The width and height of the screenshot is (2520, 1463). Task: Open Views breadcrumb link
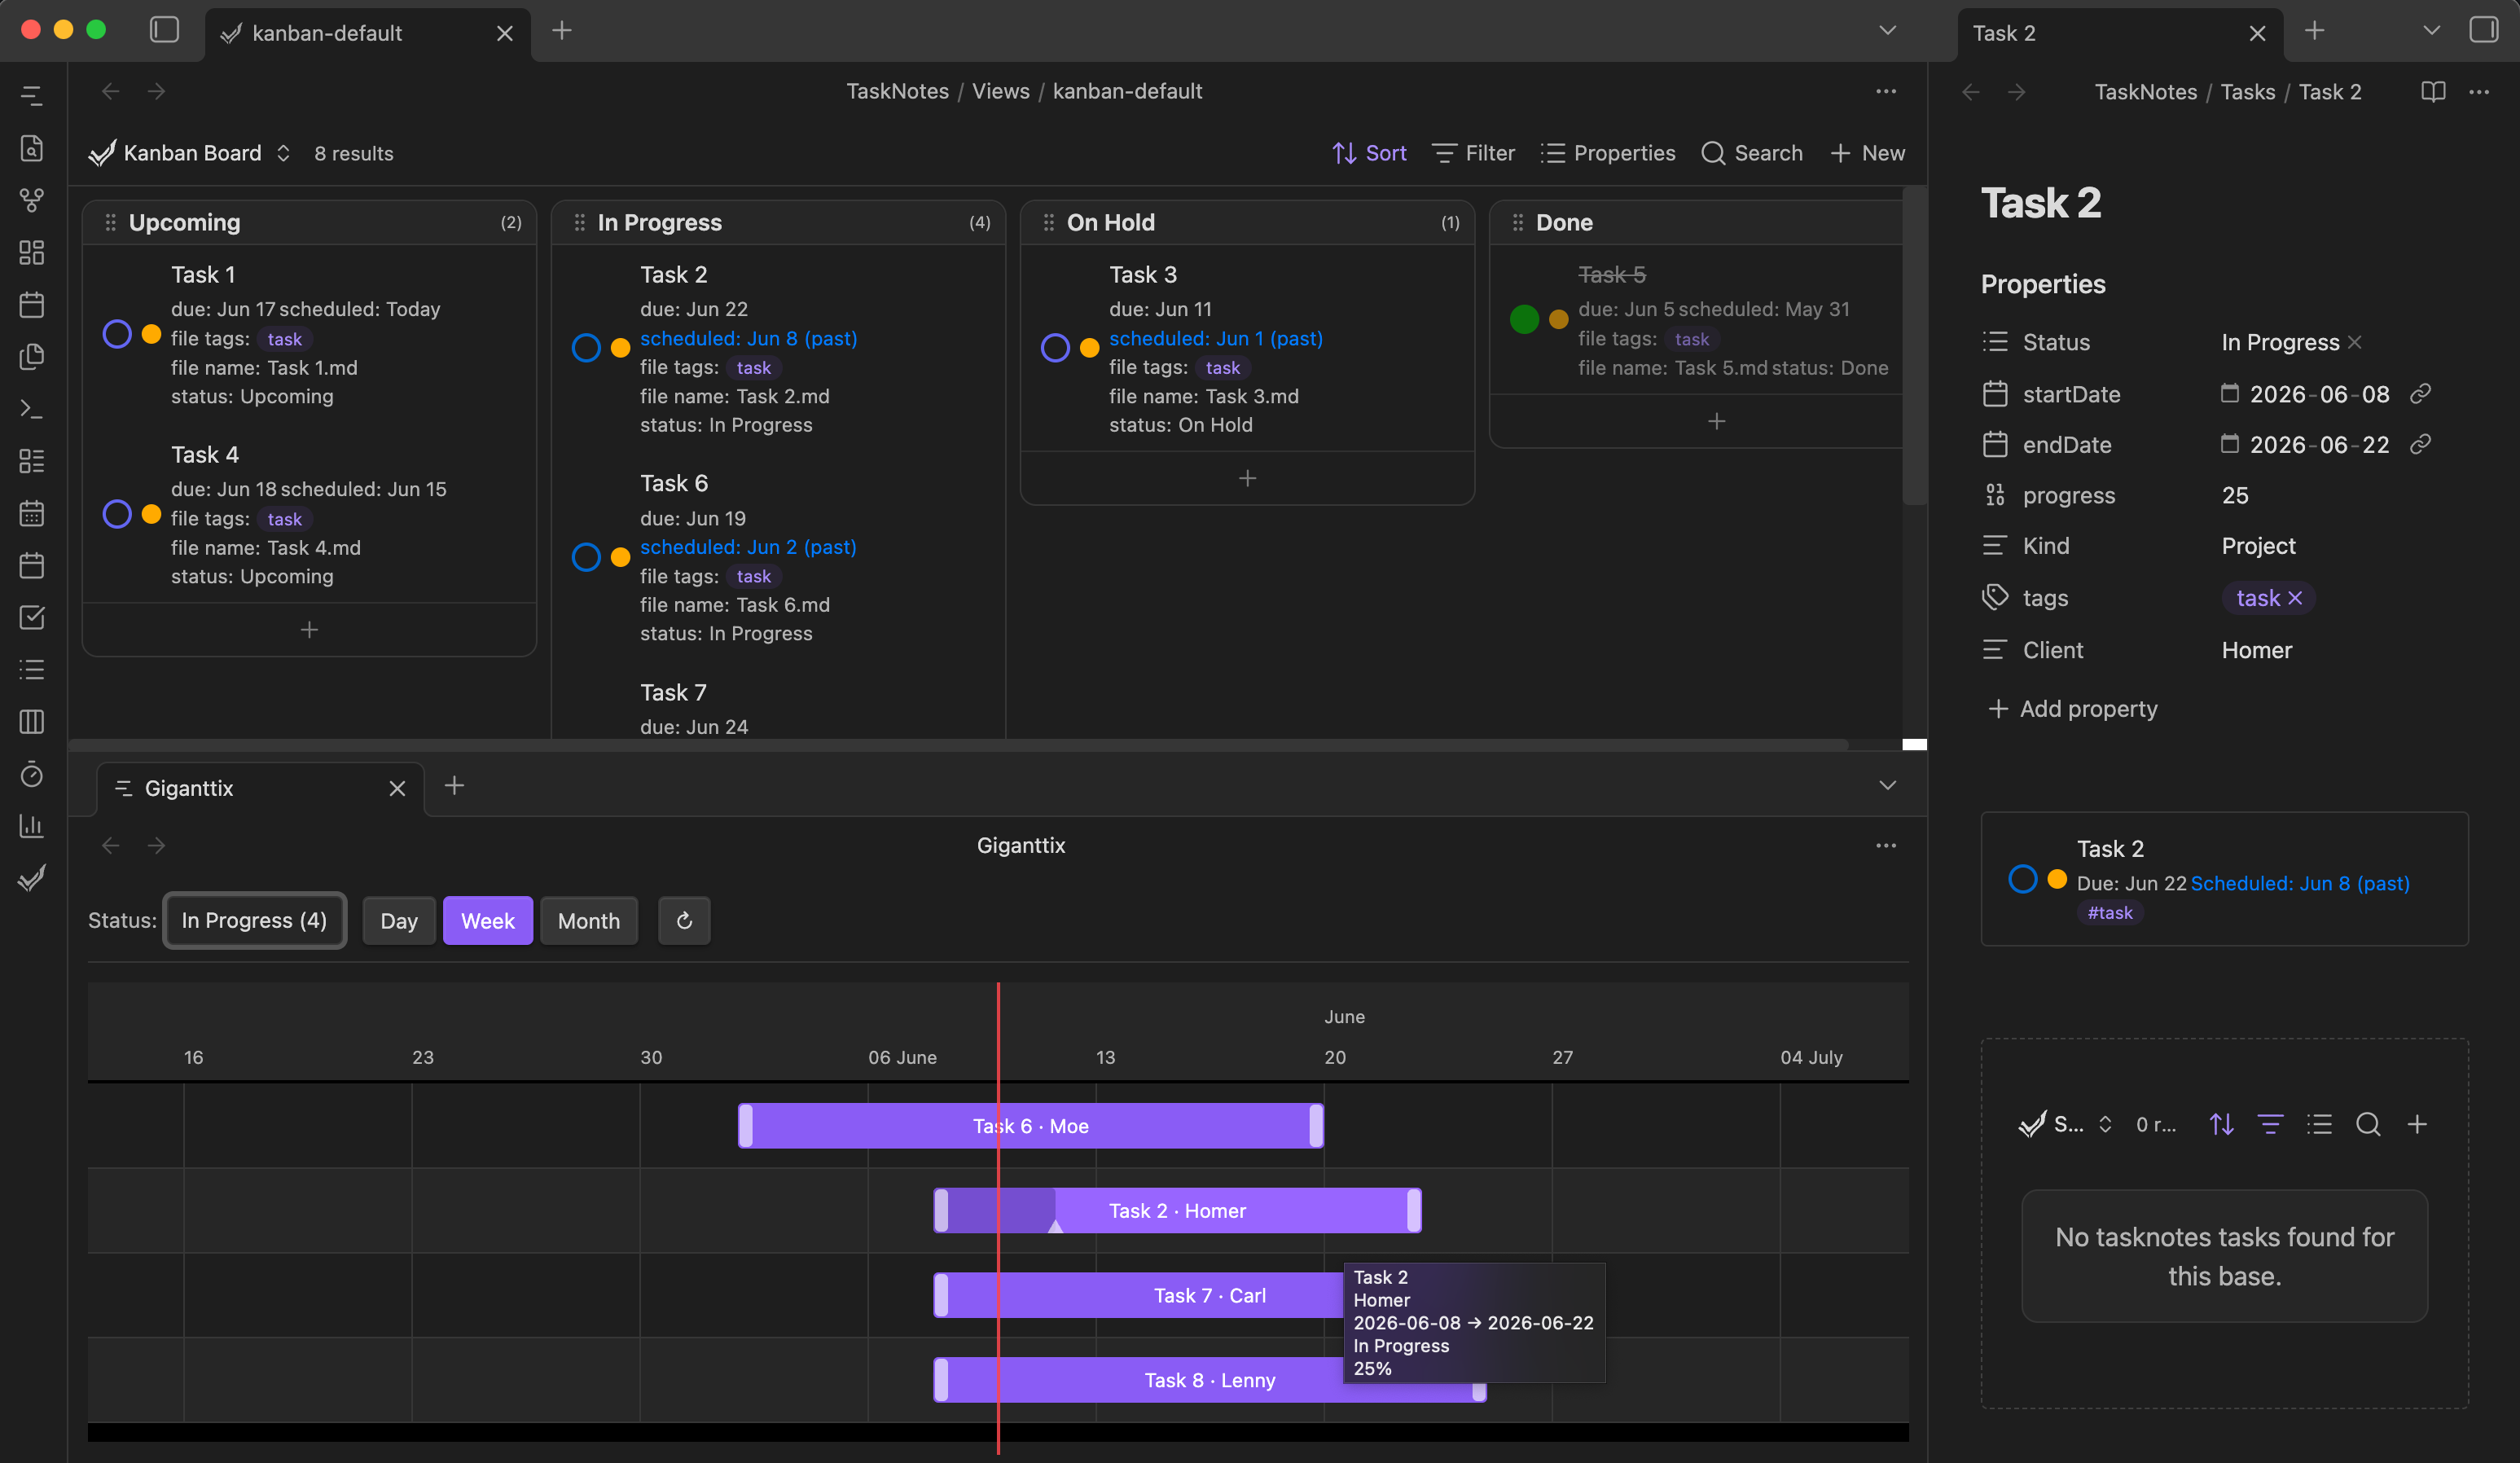tap(1001, 91)
